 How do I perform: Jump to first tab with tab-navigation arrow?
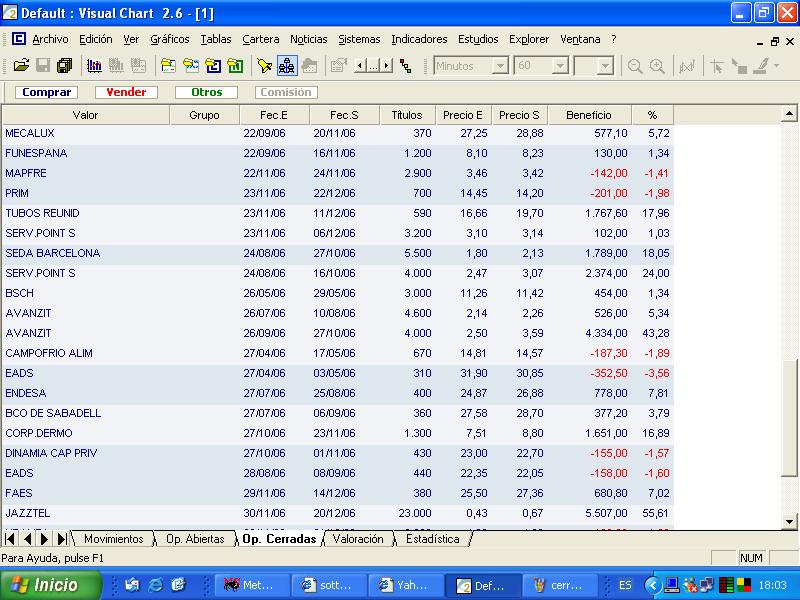coord(10,539)
